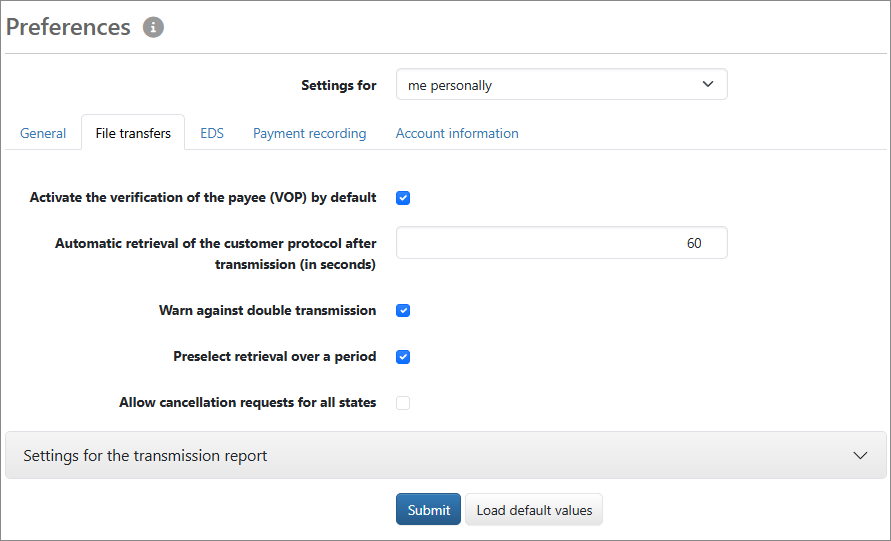Viewport: 891px width, 541px height.
Task: Switch to the General tab
Action: (43, 133)
